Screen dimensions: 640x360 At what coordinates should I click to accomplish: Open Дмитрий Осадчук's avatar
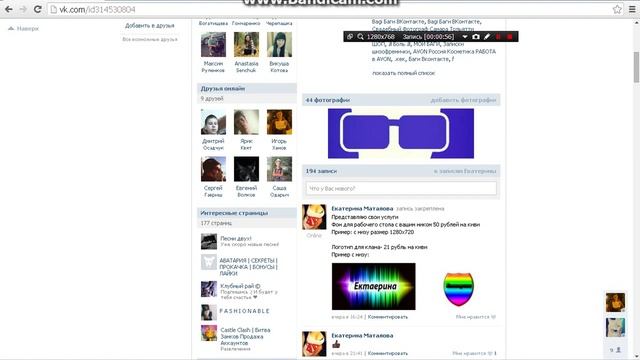click(213, 122)
